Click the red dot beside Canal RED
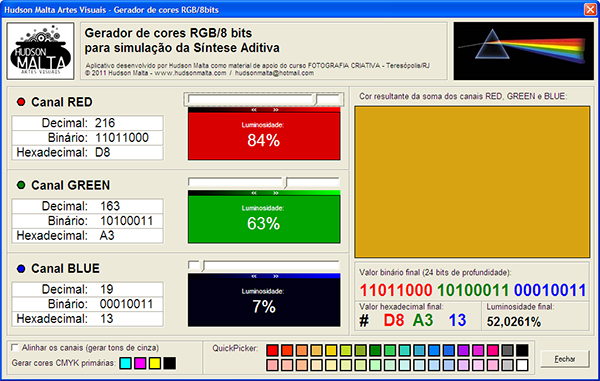 [x=21, y=102]
